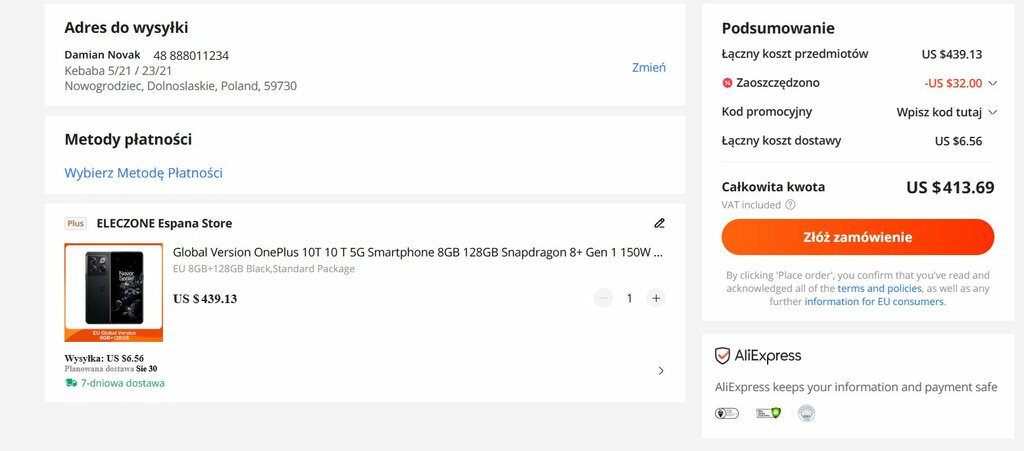
Task: Click the AliExpress shield logo icon
Action: pos(722,356)
